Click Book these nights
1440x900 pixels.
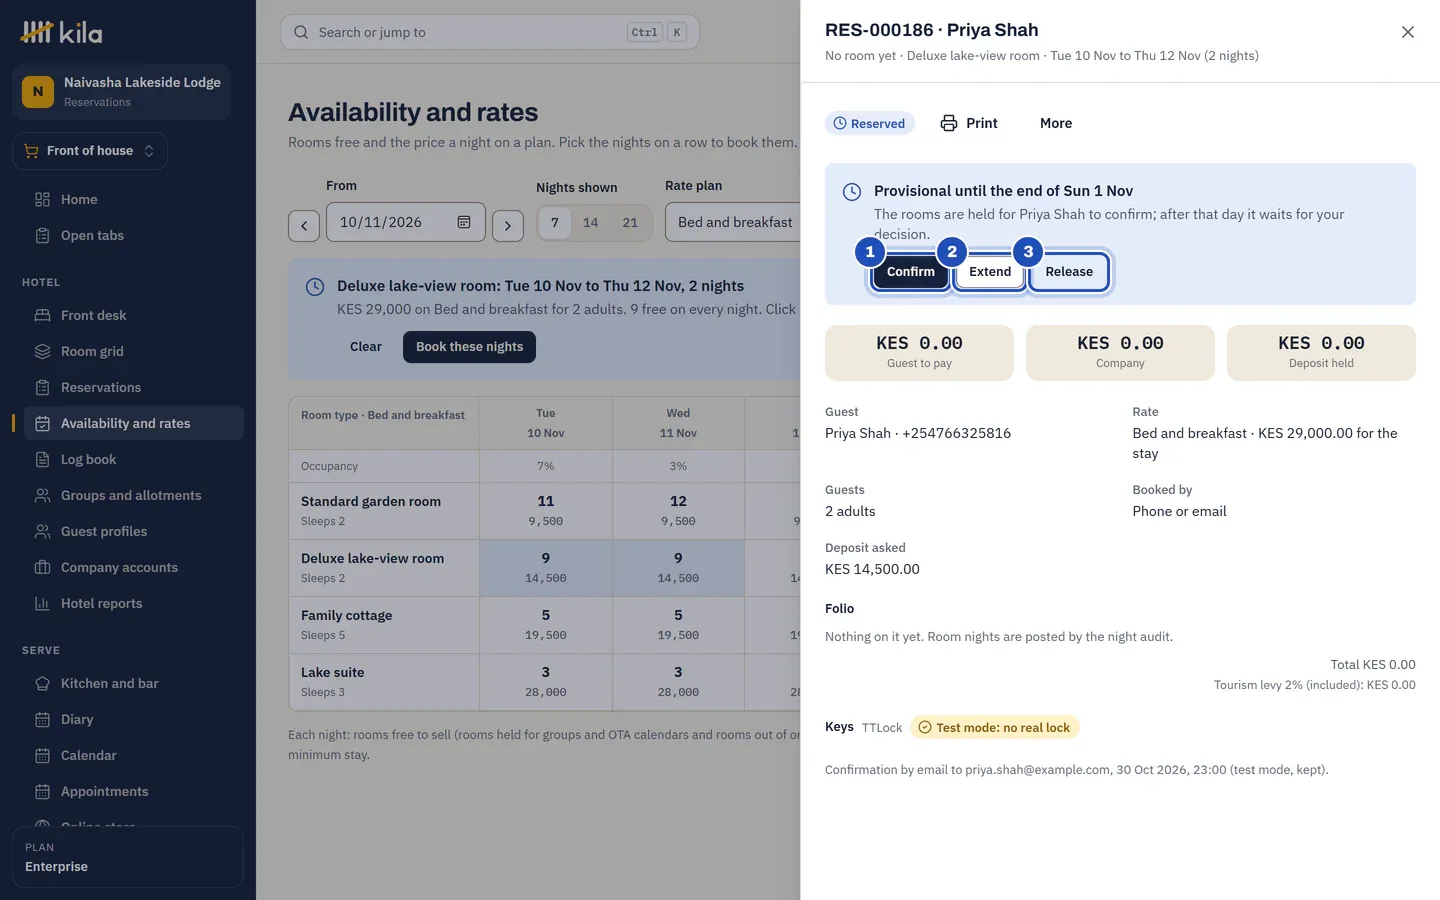coord(469,346)
